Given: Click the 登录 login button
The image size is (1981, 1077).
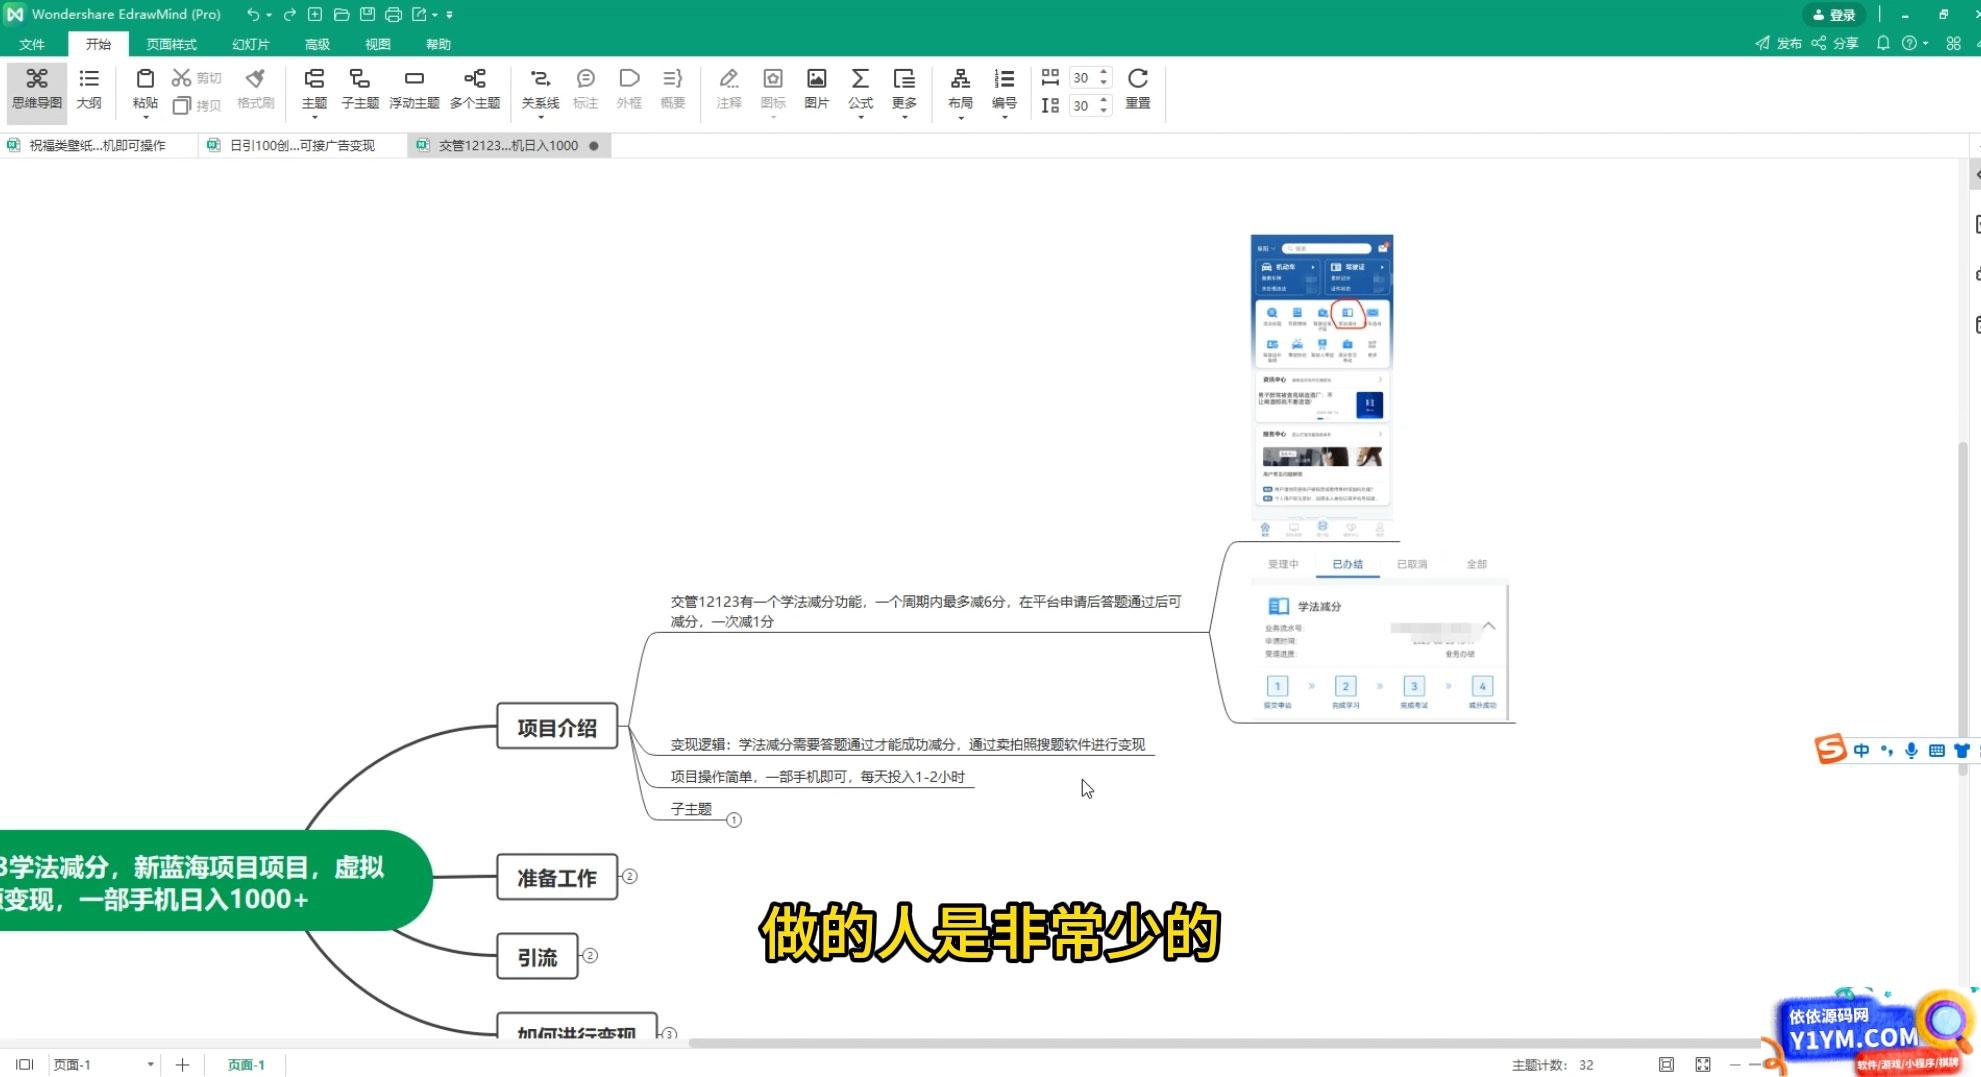Looking at the screenshot, I should tap(1834, 15).
